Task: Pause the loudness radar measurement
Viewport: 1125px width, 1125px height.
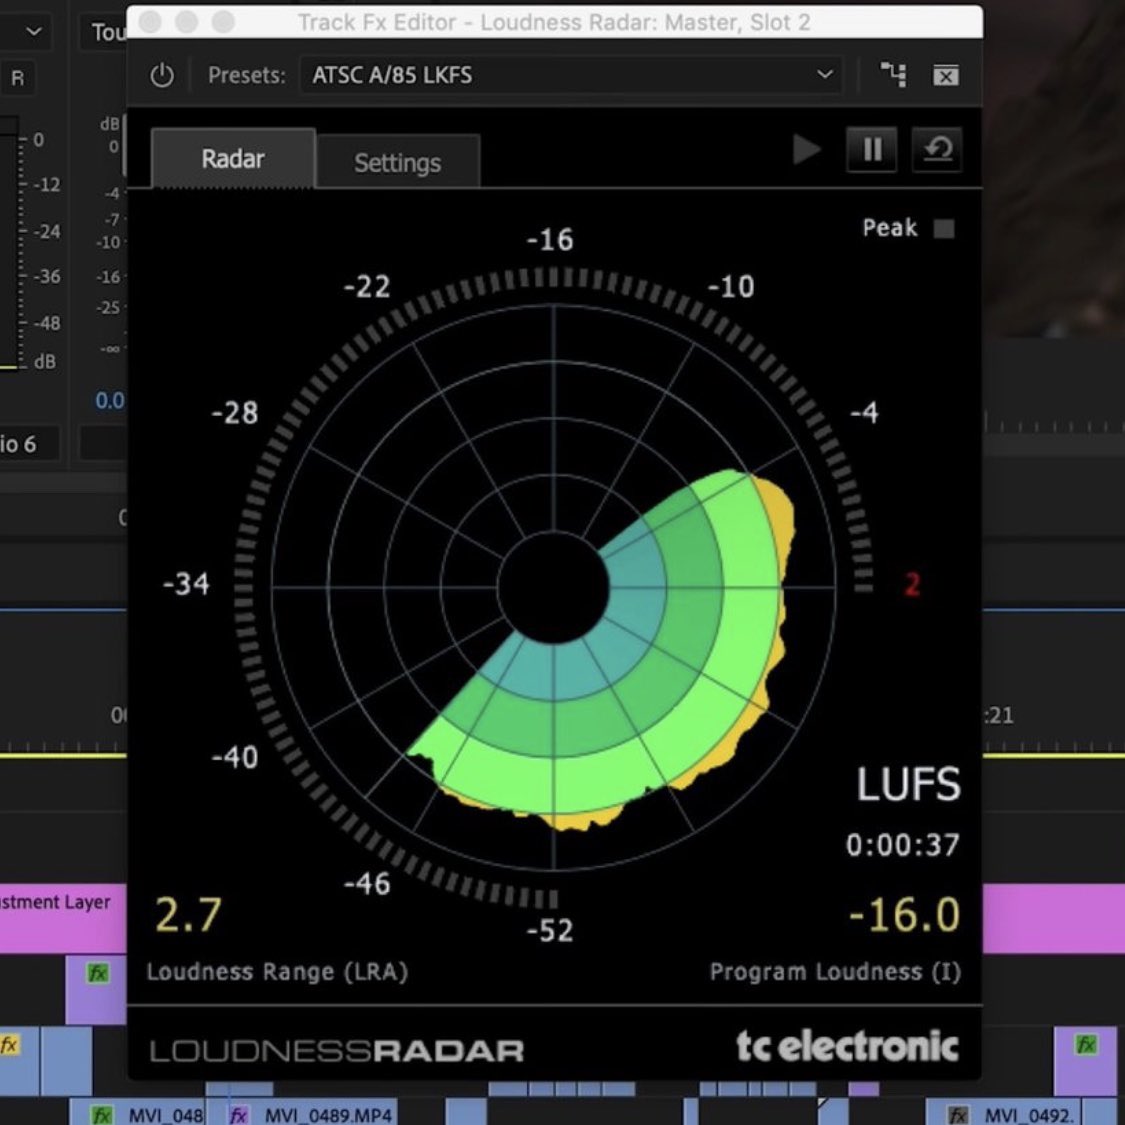Action: [872, 150]
